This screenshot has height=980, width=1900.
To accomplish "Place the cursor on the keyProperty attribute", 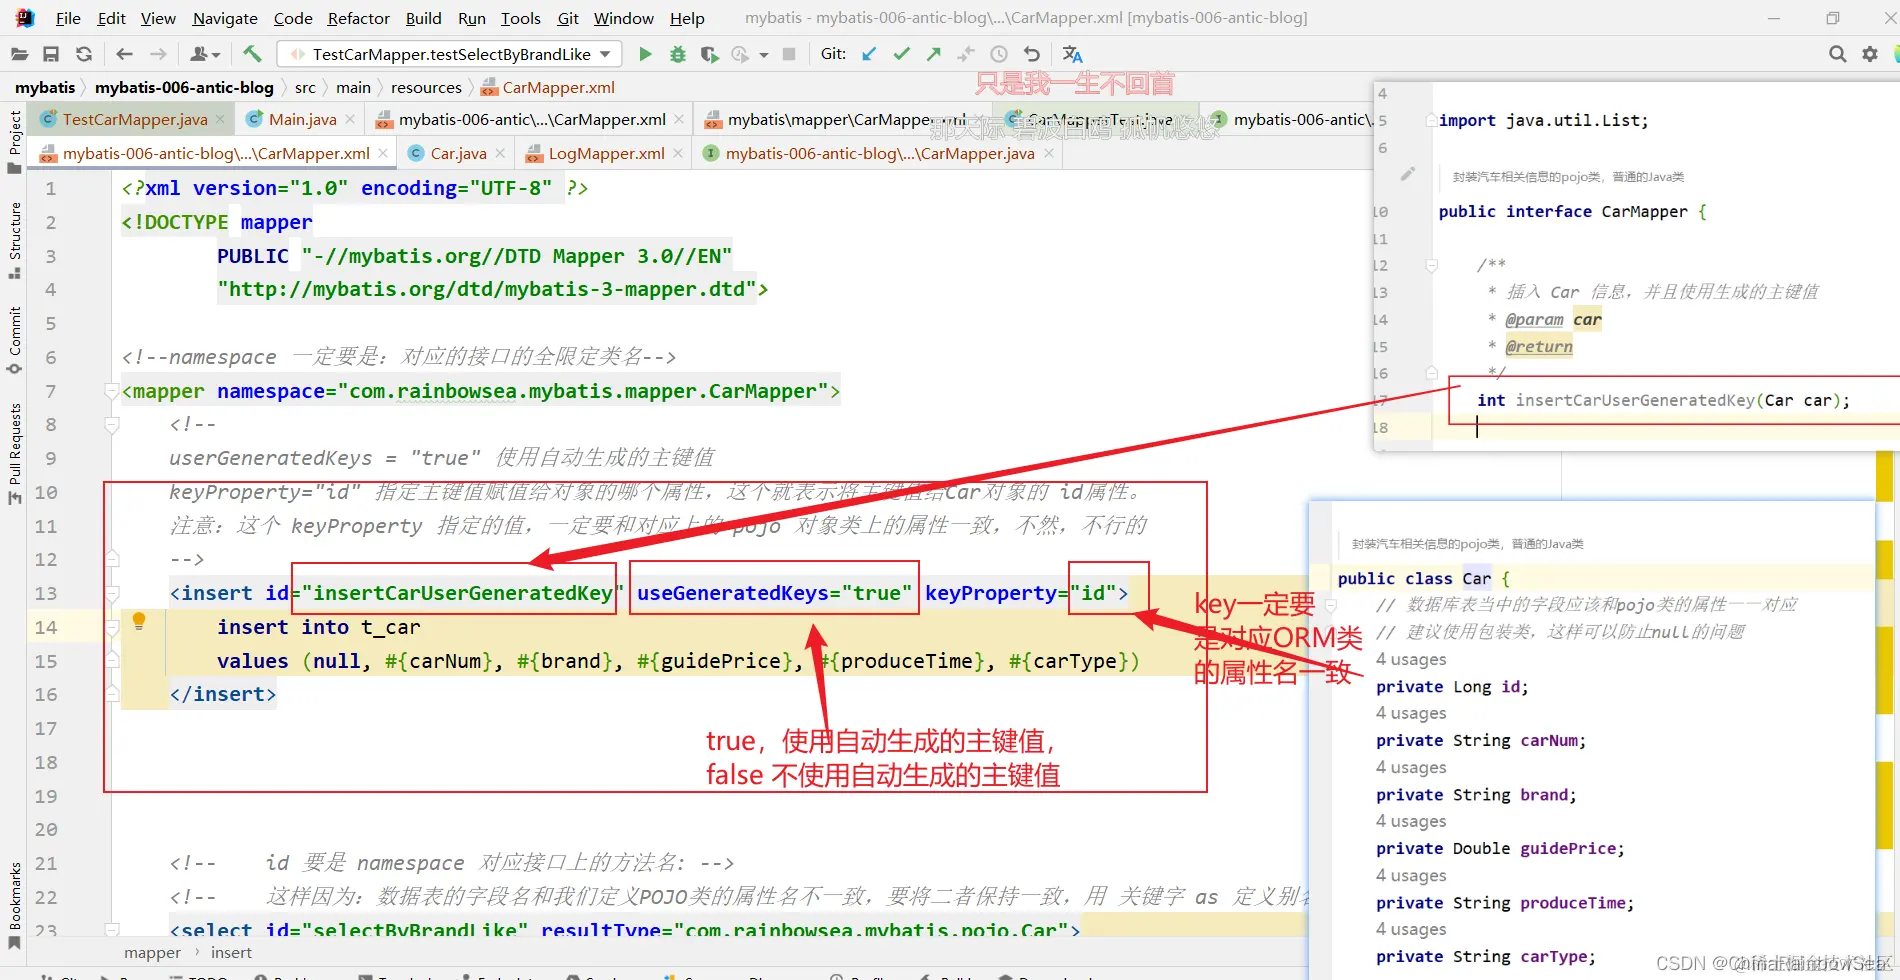I will 990,593.
